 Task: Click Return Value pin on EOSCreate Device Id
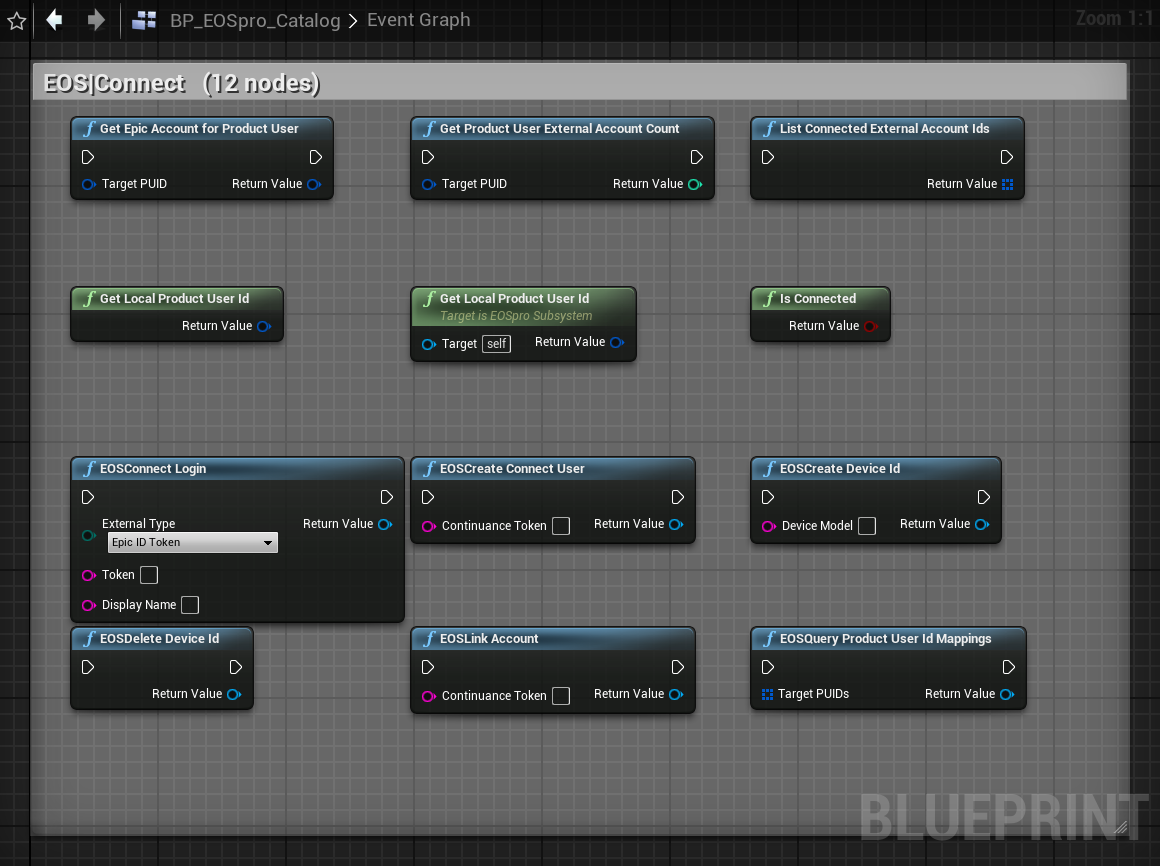982,524
